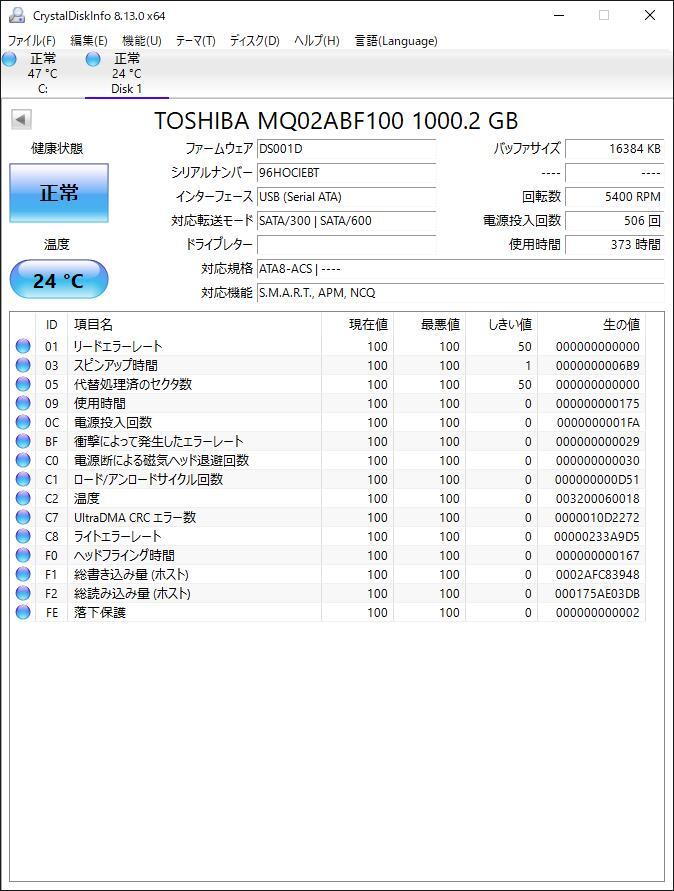Image resolution: width=674 pixels, height=891 pixels.
Task: Select the ヘッドフライング時間 attribute name
Action: pyautogui.click(x=124, y=555)
